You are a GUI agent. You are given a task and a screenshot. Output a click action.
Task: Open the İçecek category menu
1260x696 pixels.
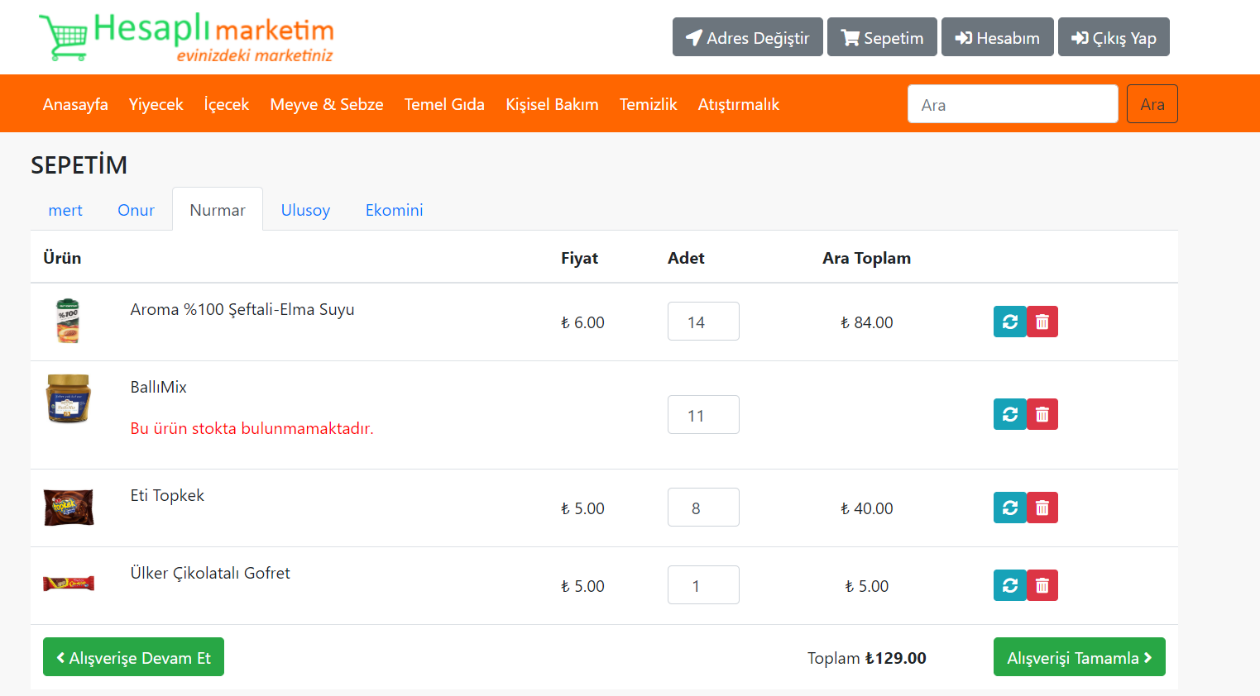(x=225, y=103)
